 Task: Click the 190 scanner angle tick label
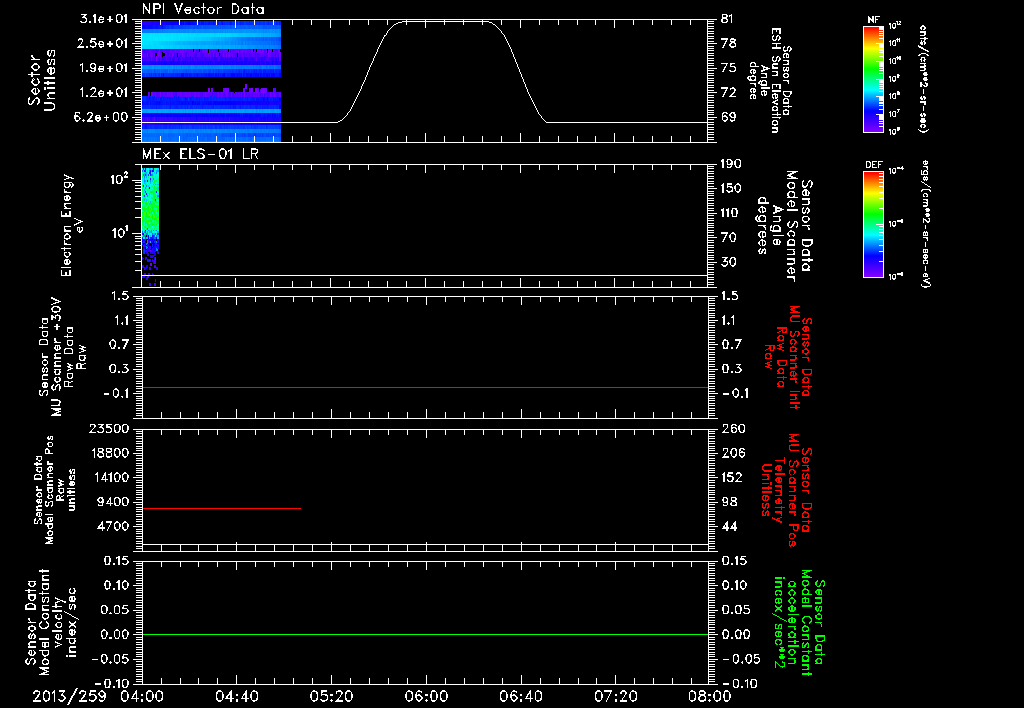(731, 164)
